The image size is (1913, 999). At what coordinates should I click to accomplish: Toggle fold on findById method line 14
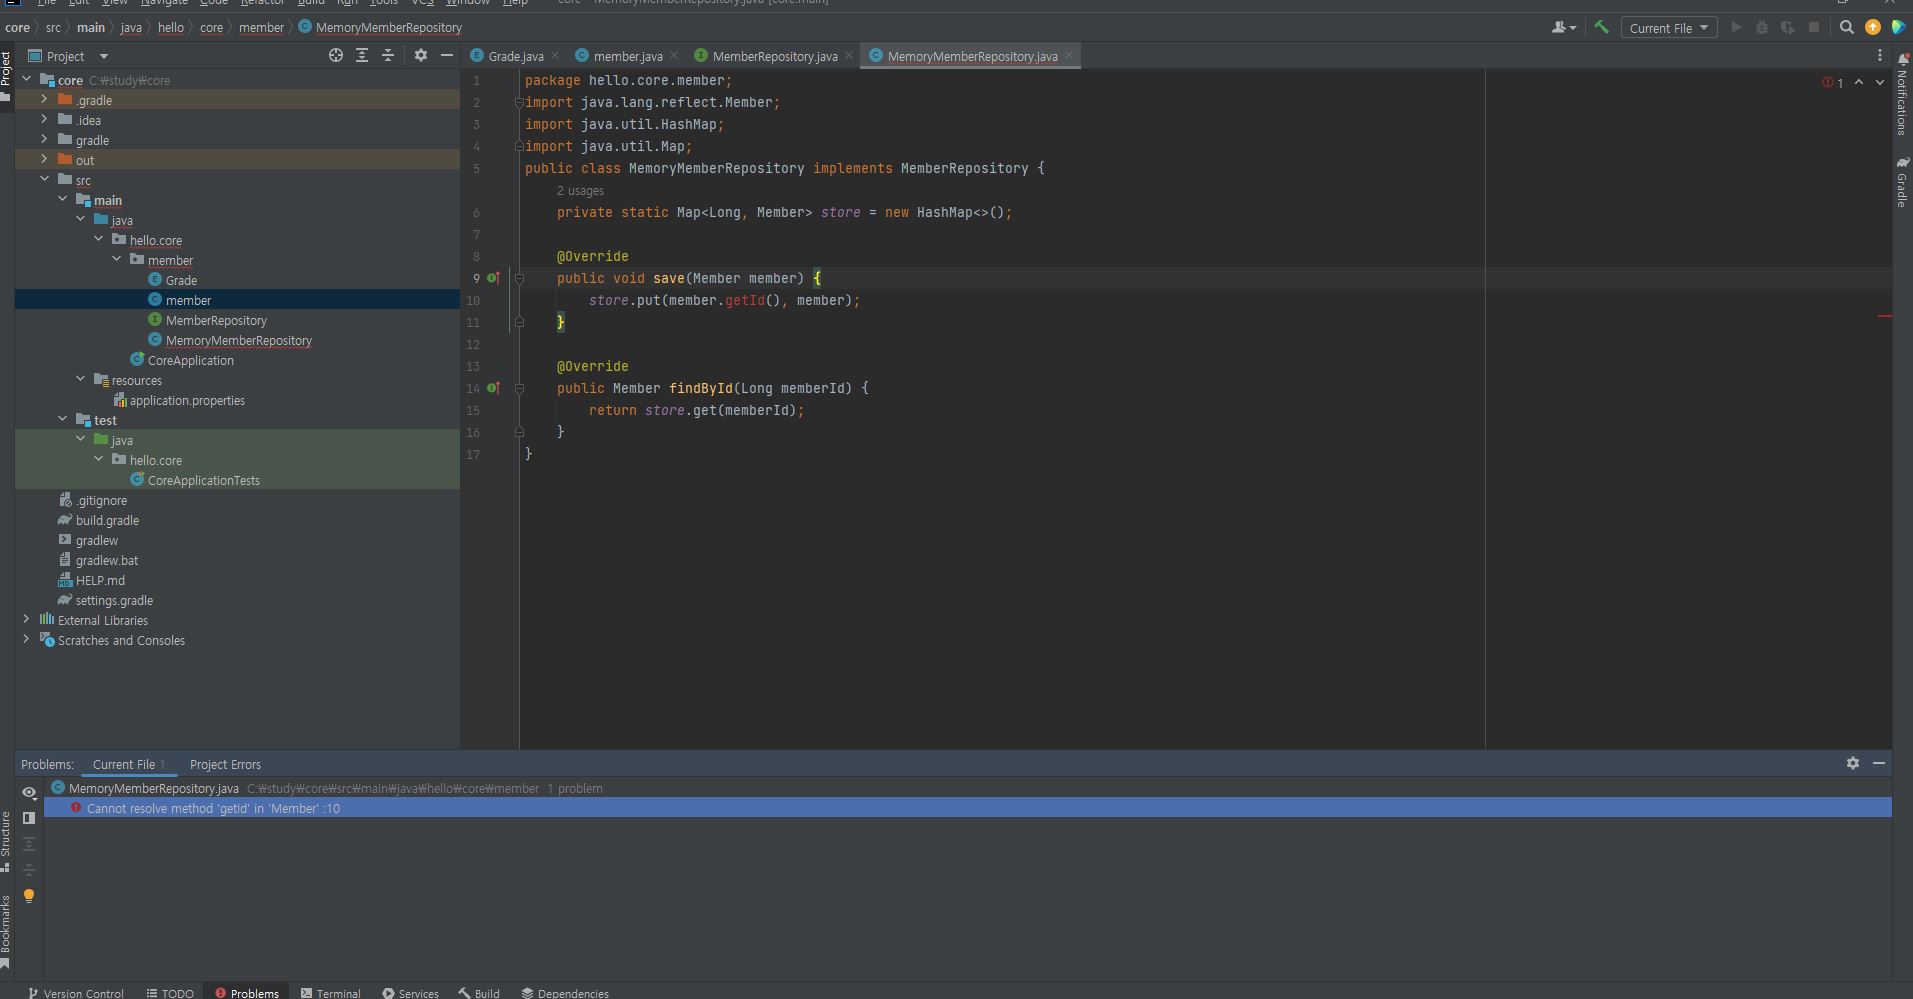coord(519,388)
